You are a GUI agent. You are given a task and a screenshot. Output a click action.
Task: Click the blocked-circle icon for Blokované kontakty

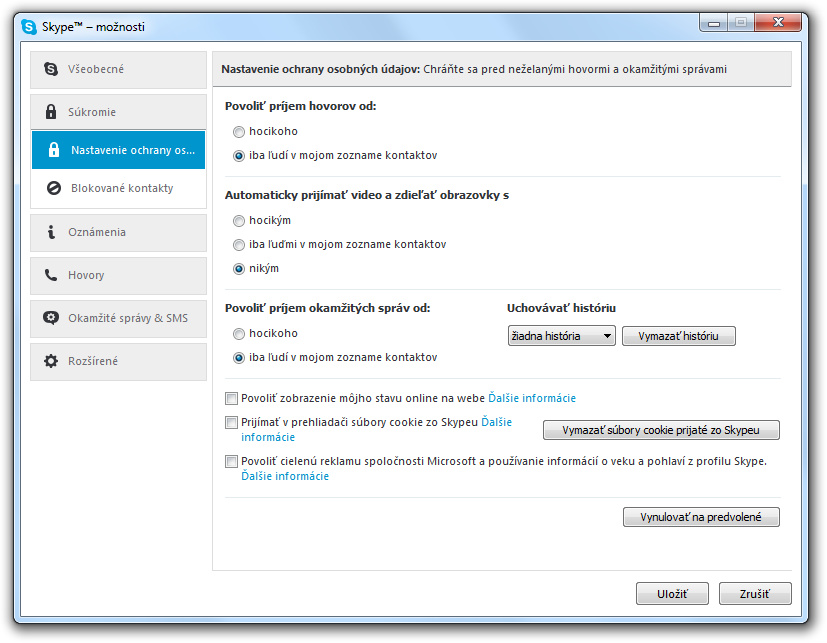[x=54, y=188]
